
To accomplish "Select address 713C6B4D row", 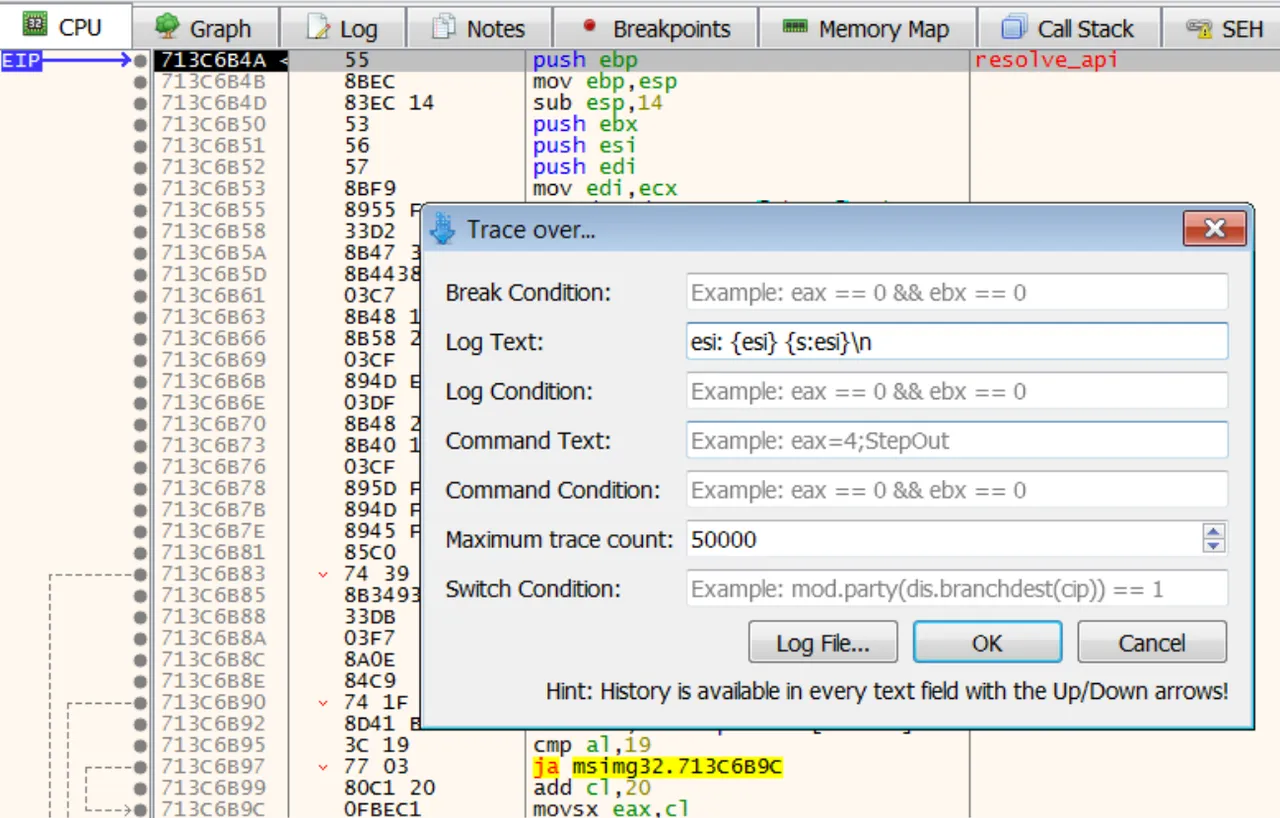I will coord(213,103).
